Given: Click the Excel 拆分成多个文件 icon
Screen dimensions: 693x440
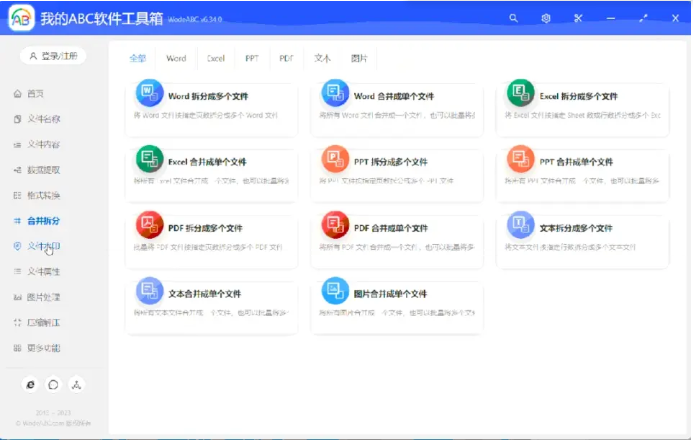Looking at the screenshot, I should click(521, 93).
